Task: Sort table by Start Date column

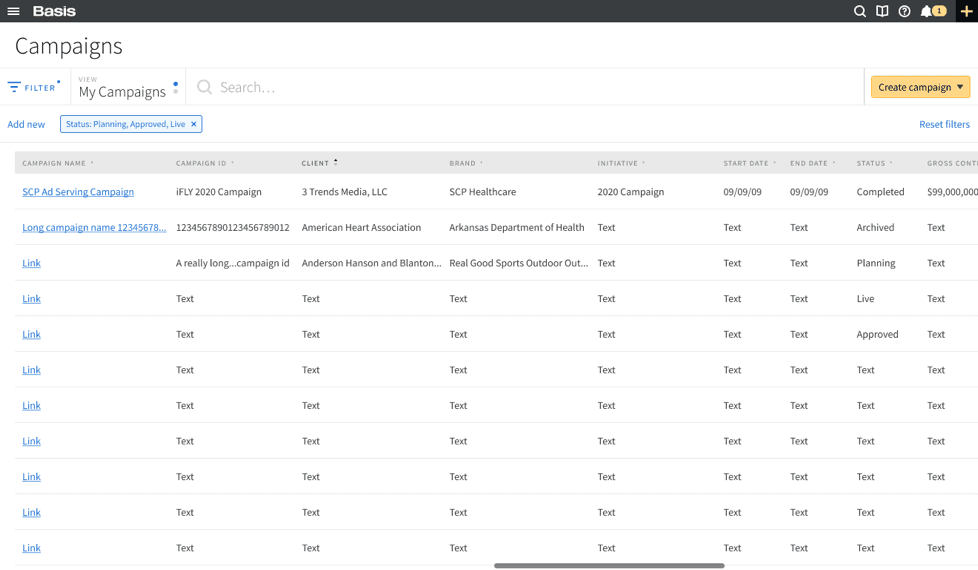Action: 749,163
